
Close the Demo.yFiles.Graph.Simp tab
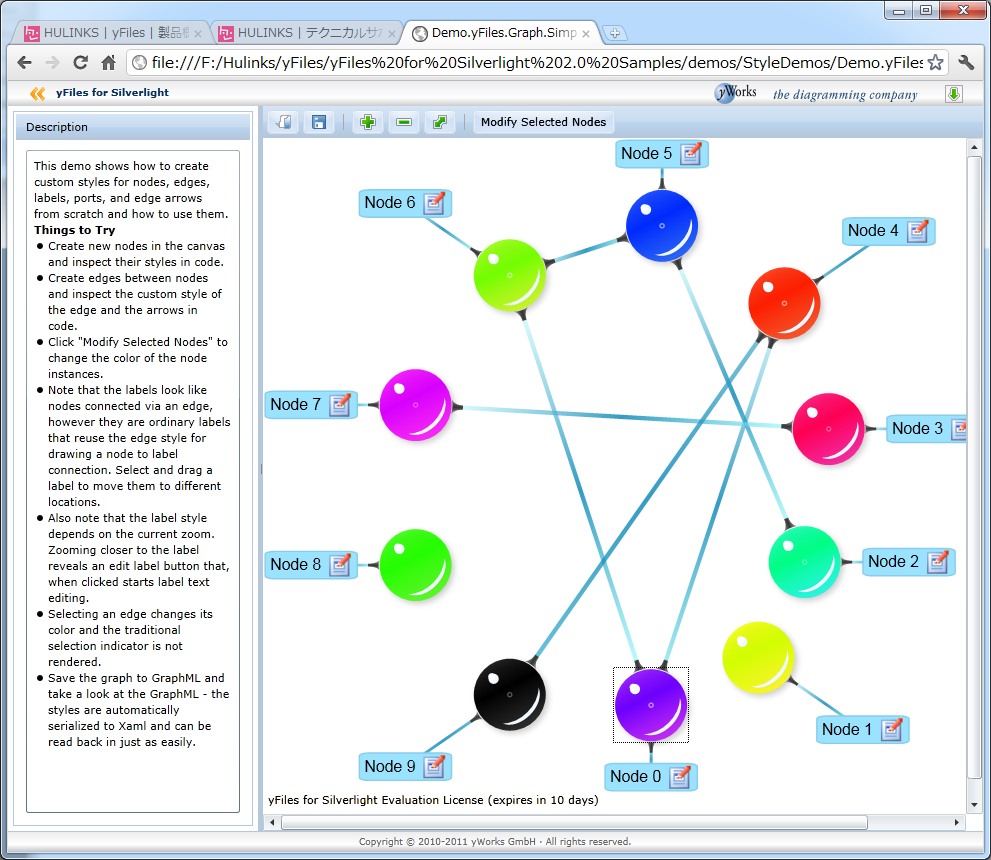(x=586, y=33)
